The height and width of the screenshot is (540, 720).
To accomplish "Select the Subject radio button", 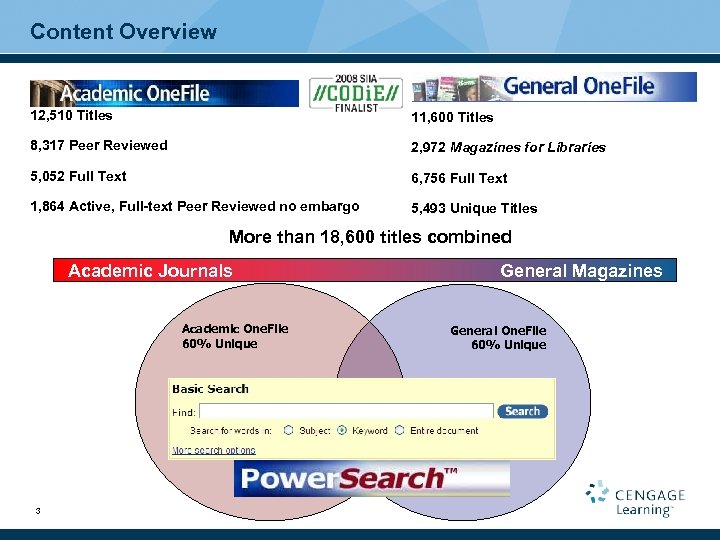I will click(288, 430).
